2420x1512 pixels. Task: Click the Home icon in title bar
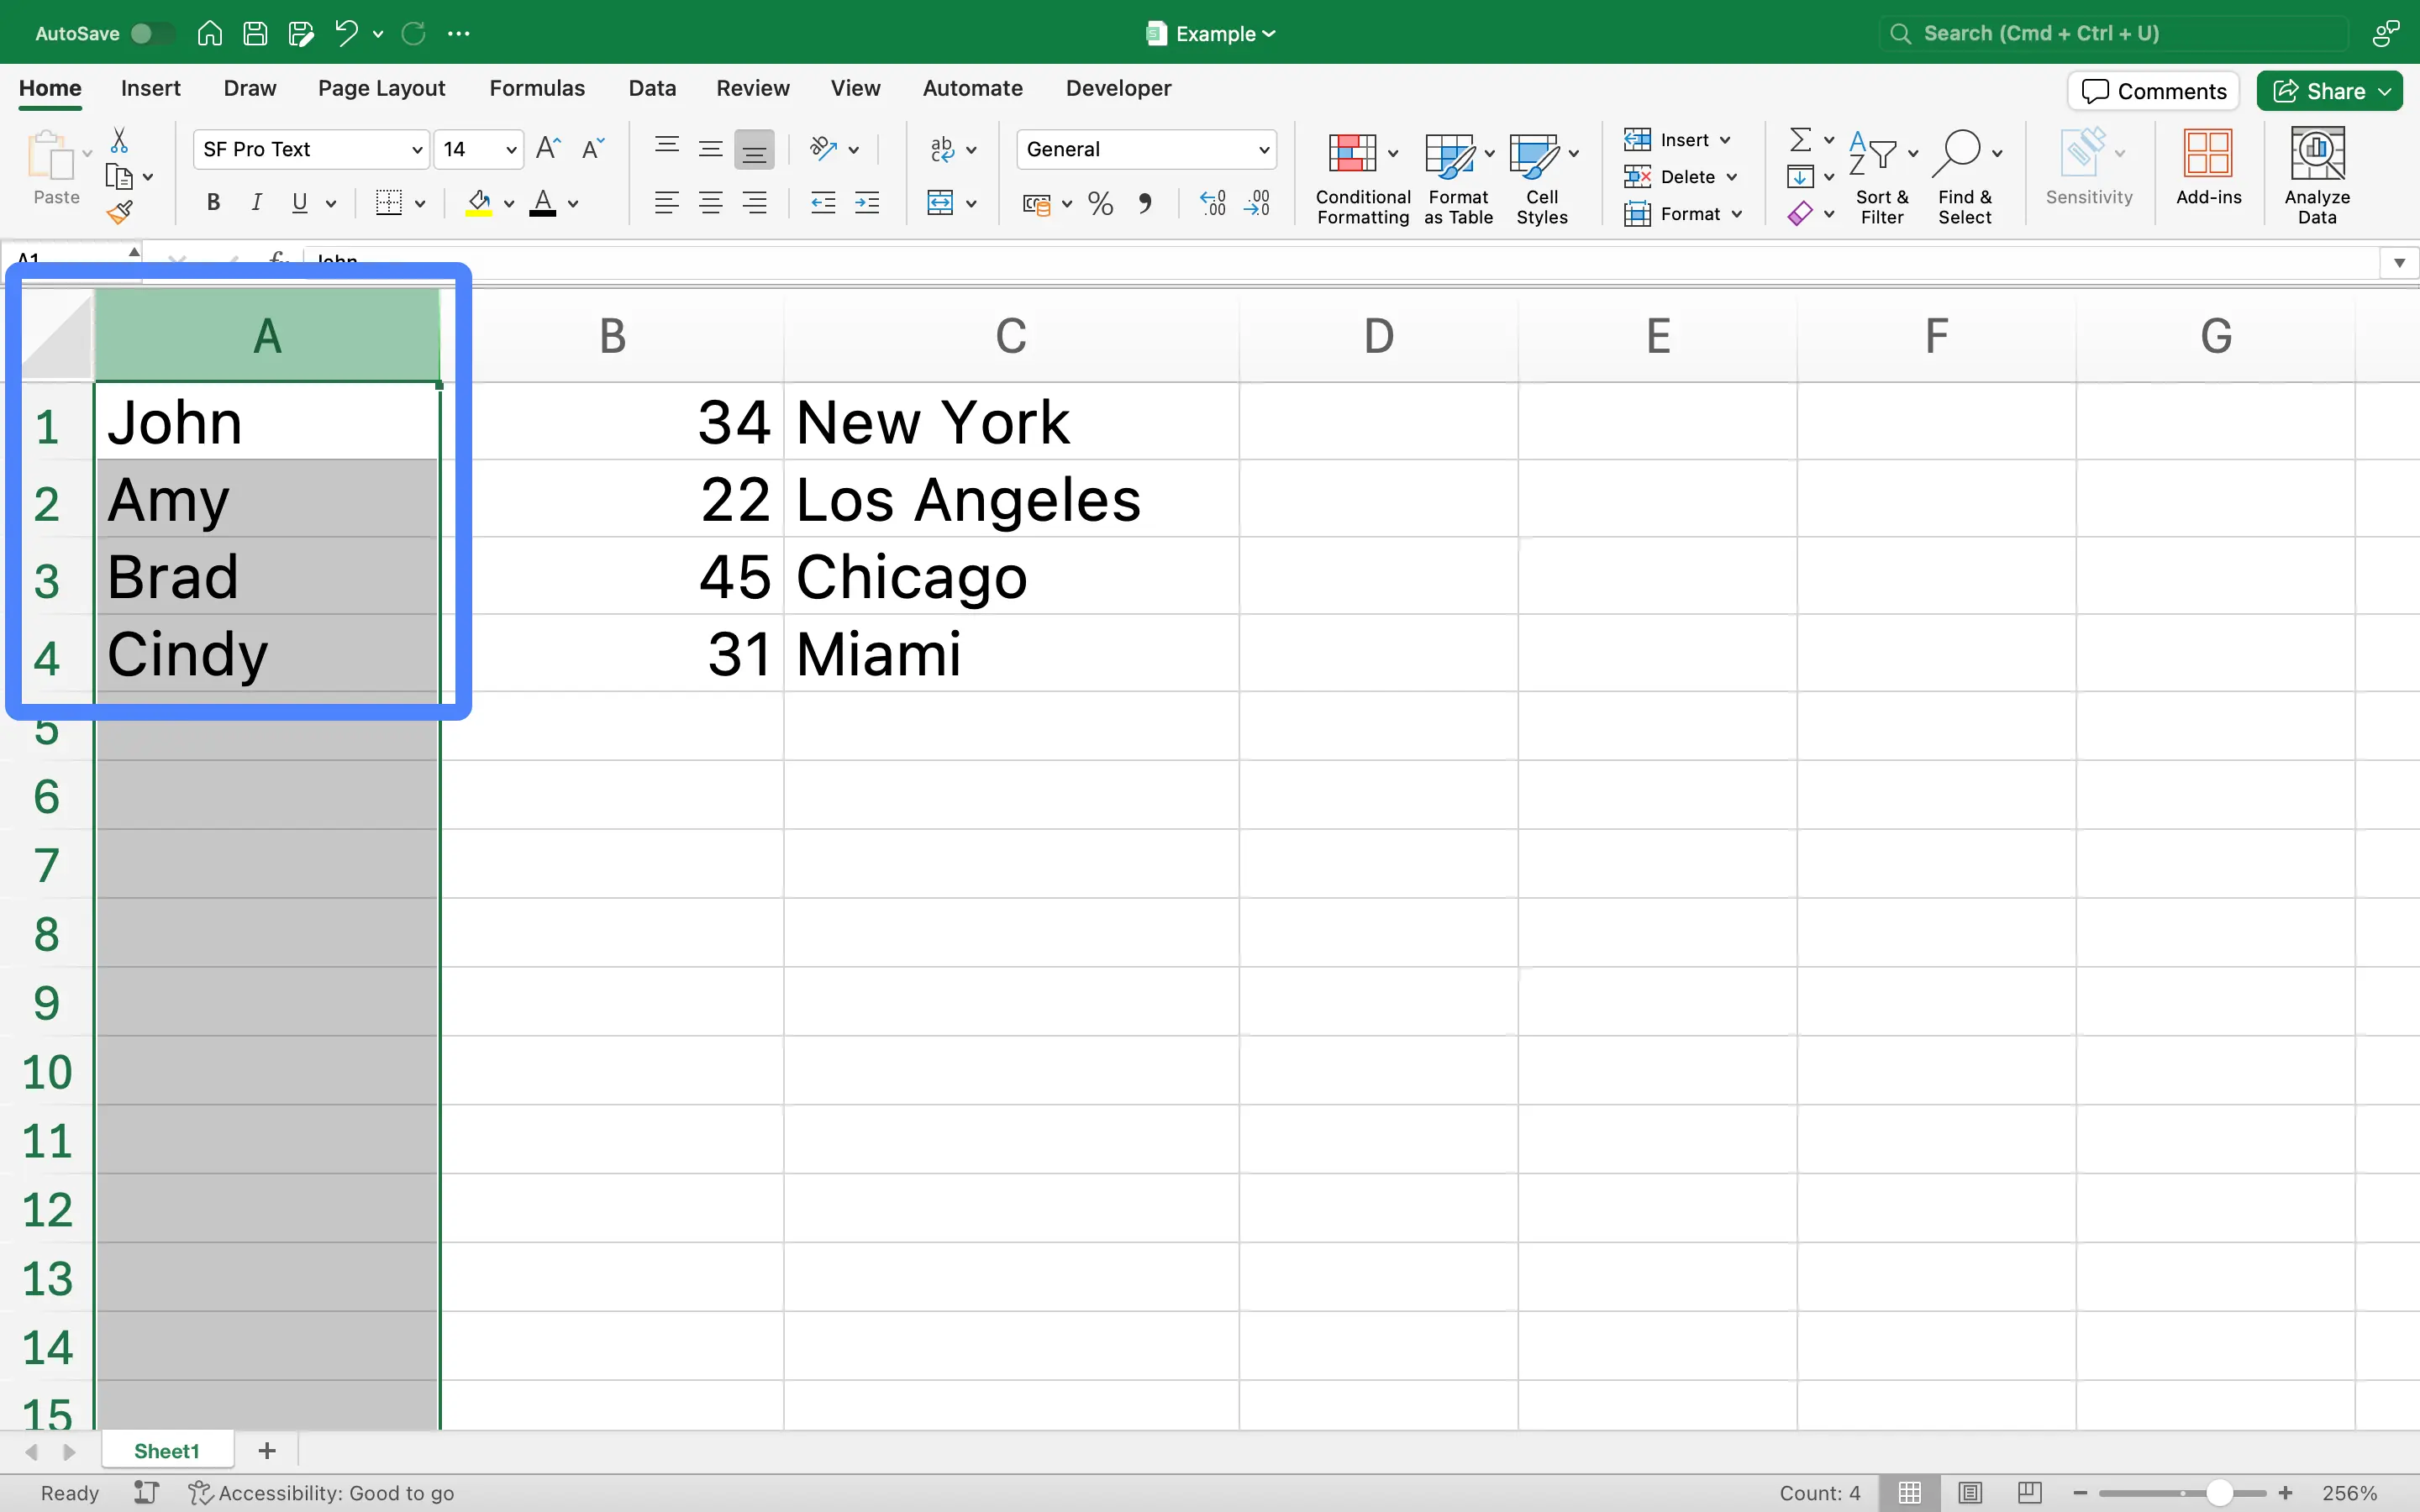click(x=209, y=33)
